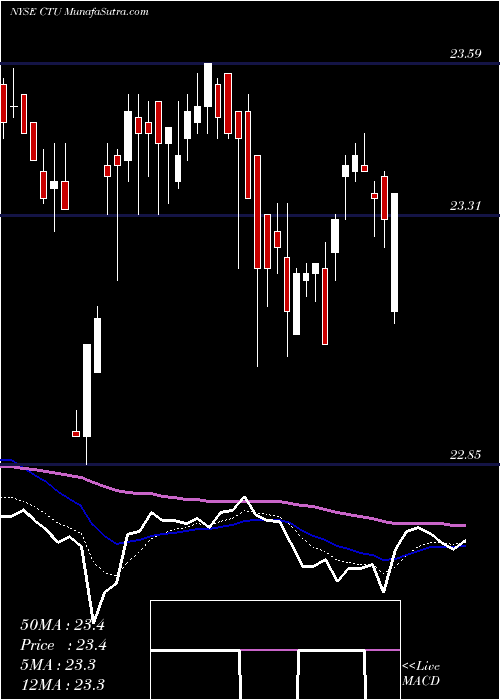The height and width of the screenshot is (700, 500).
Task: Click the MACD histogram box
Action: pos(275,650)
